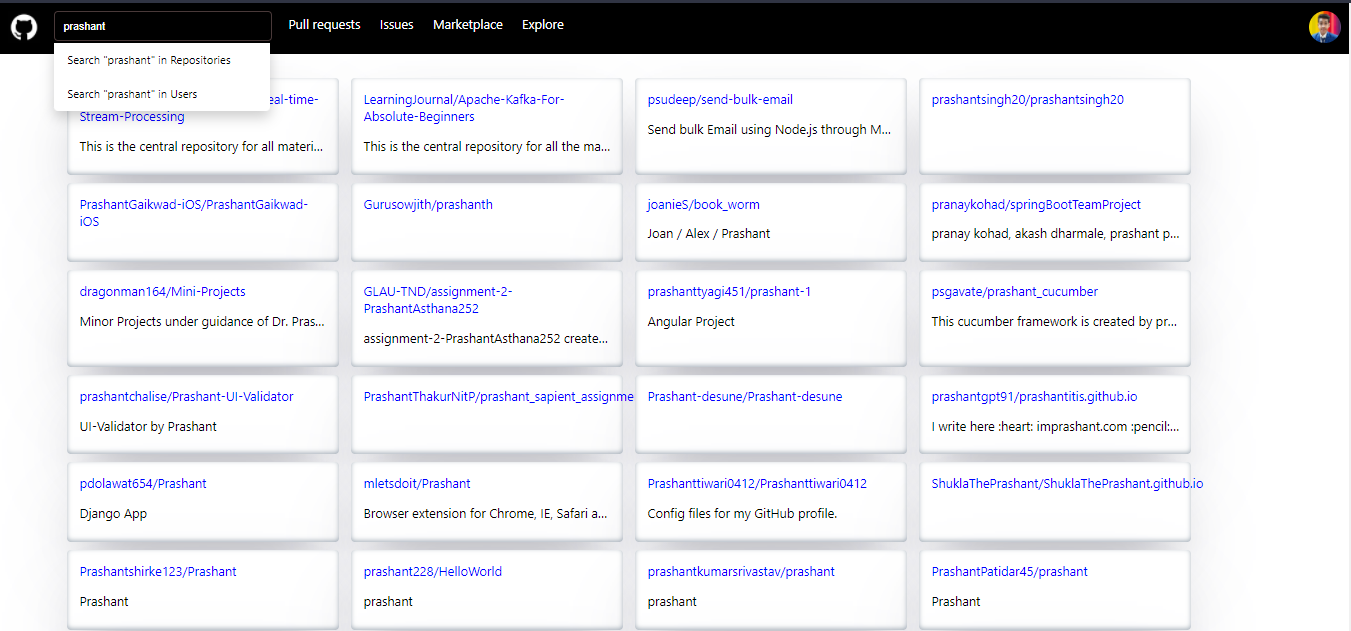
Task: Click inside the search input field
Action: [162, 25]
